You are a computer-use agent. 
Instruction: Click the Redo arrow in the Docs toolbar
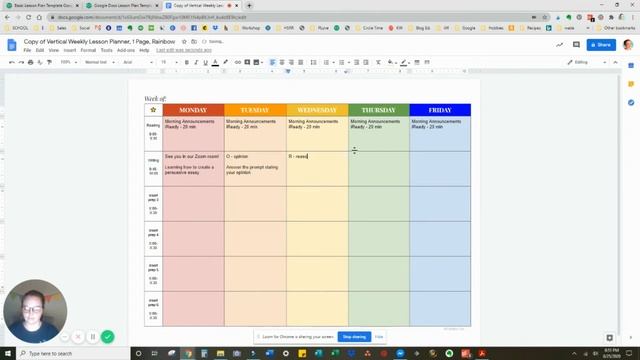(x=21, y=62)
